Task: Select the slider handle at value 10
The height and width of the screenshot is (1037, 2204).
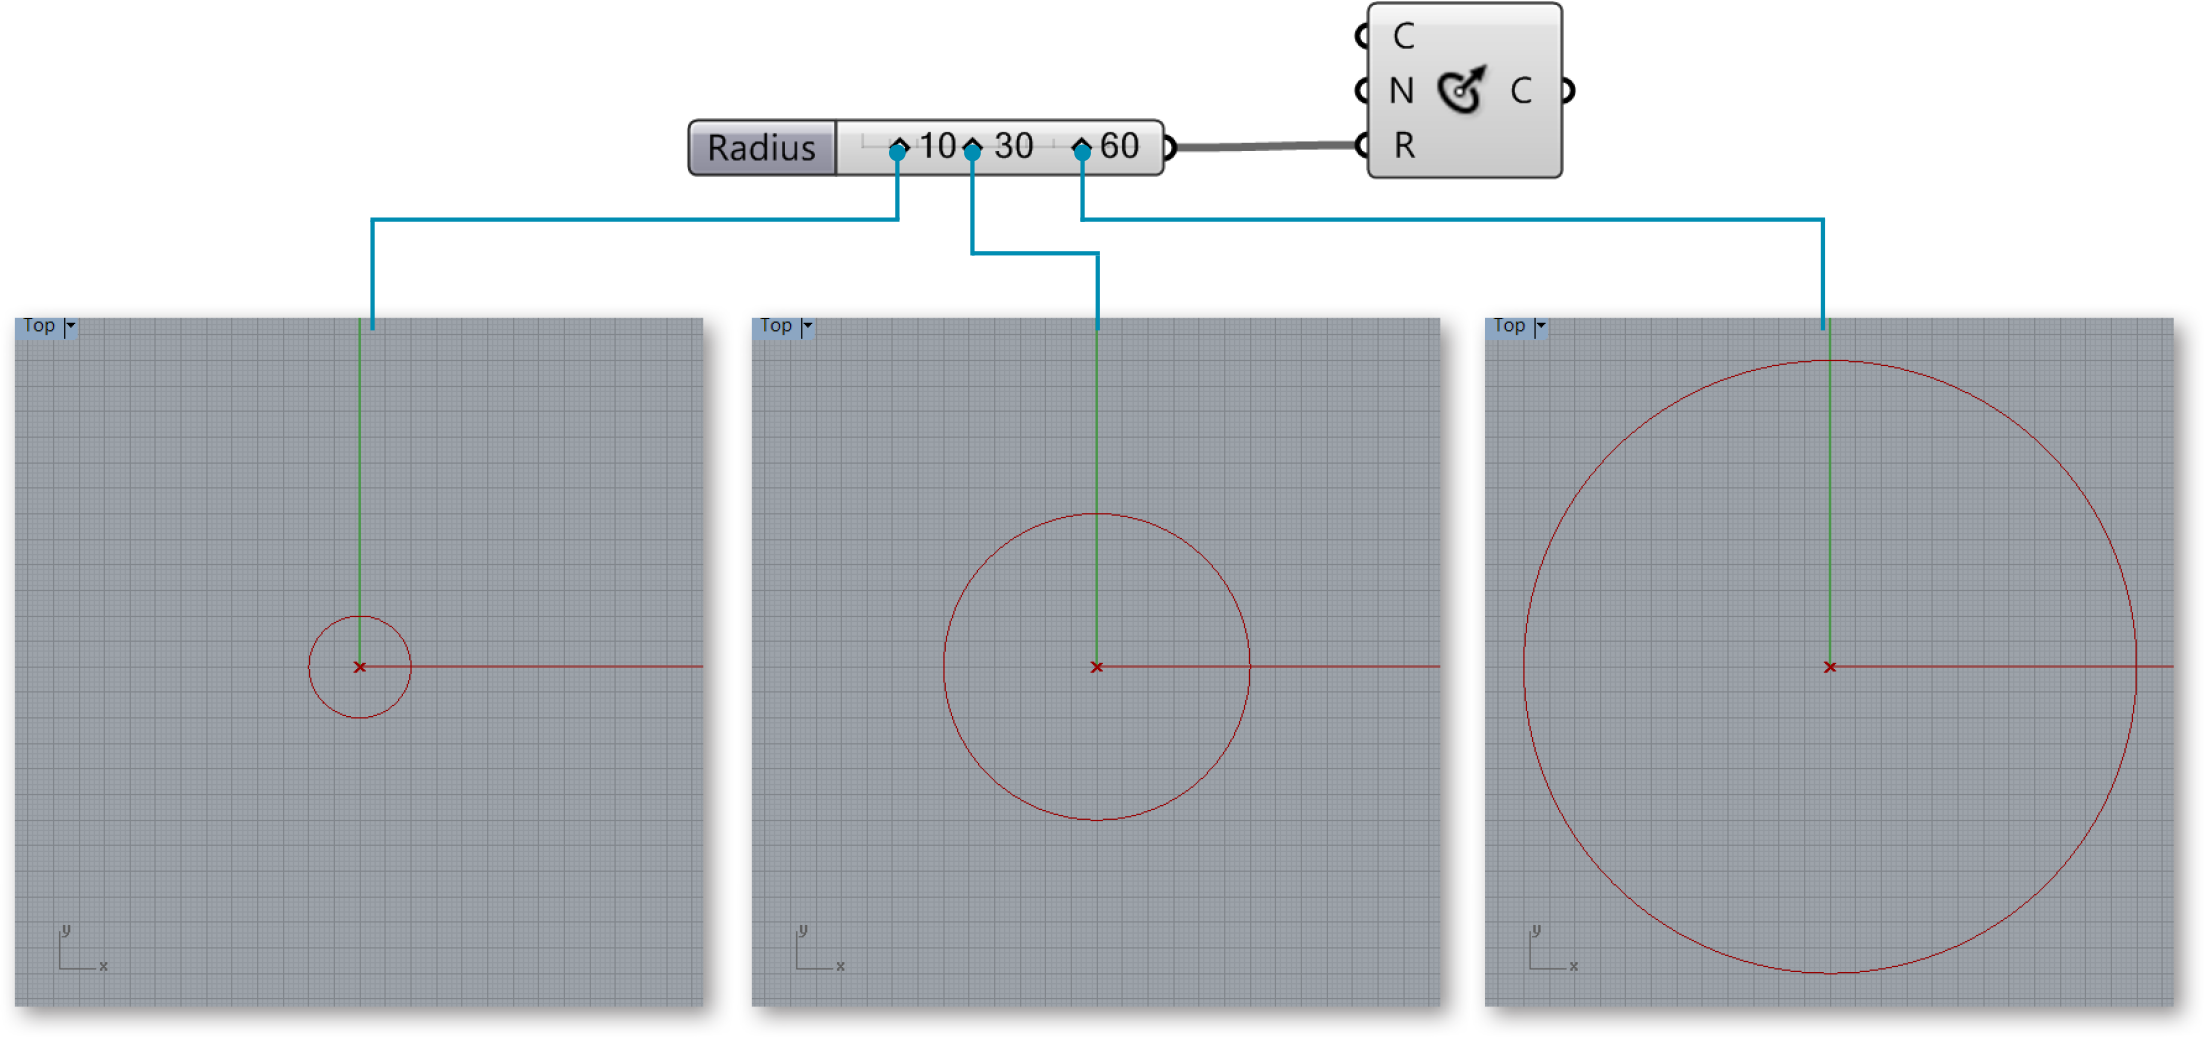Action: pyautogui.click(x=898, y=149)
